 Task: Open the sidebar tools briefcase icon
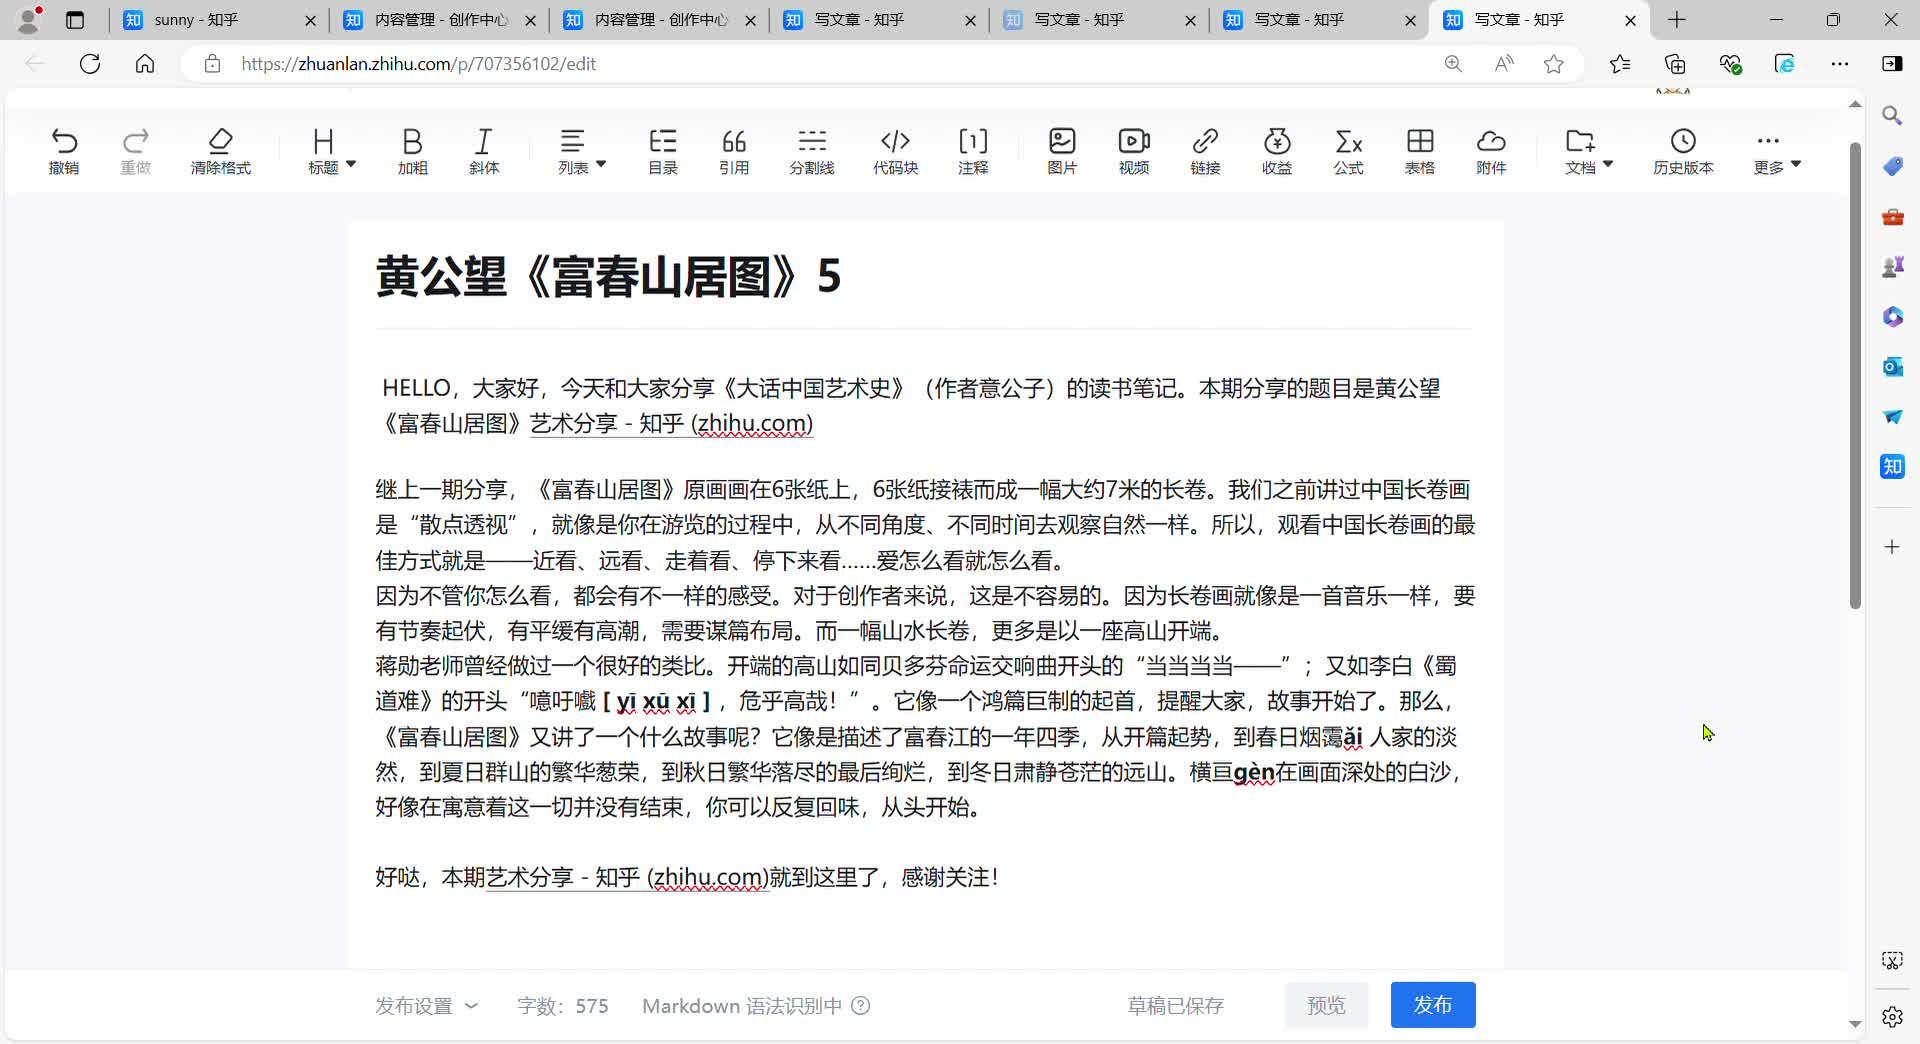click(x=1892, y=216)
